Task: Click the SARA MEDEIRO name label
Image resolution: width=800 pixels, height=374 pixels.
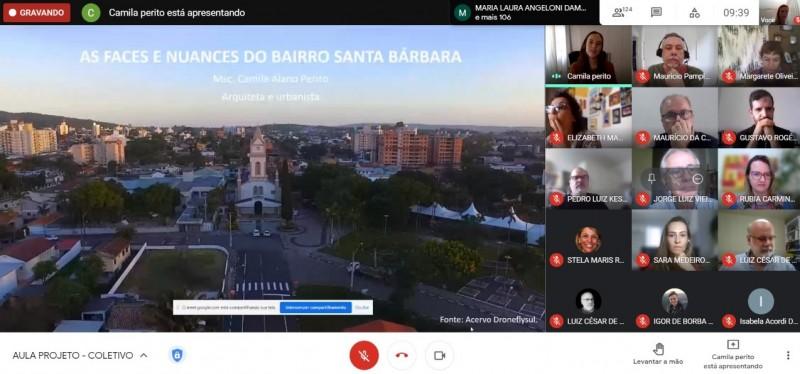Action: click(682, 261)
